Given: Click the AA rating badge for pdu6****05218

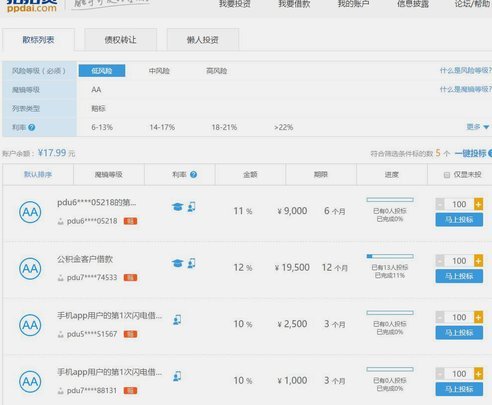Looking at the screenshot, I should click(30, 212).
